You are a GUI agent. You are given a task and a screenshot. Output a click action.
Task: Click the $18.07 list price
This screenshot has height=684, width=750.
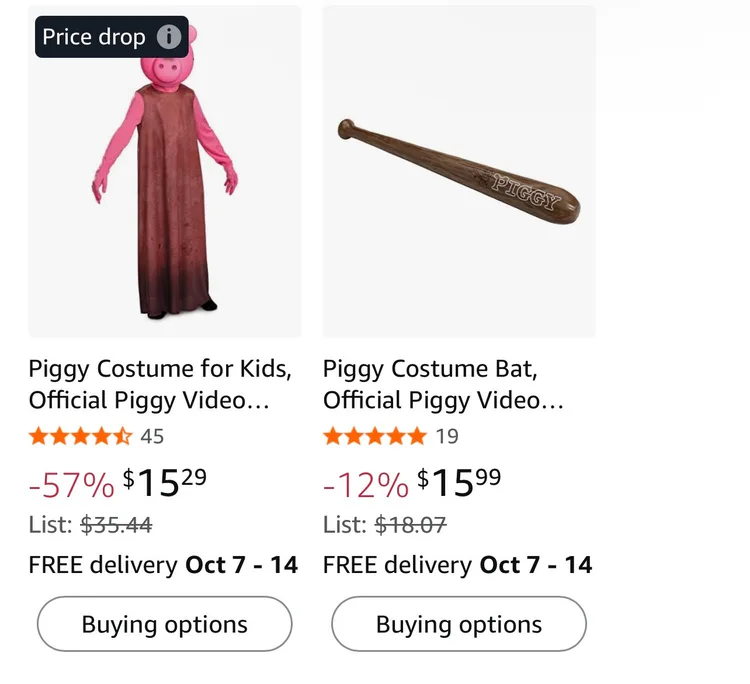click(410, 524)
